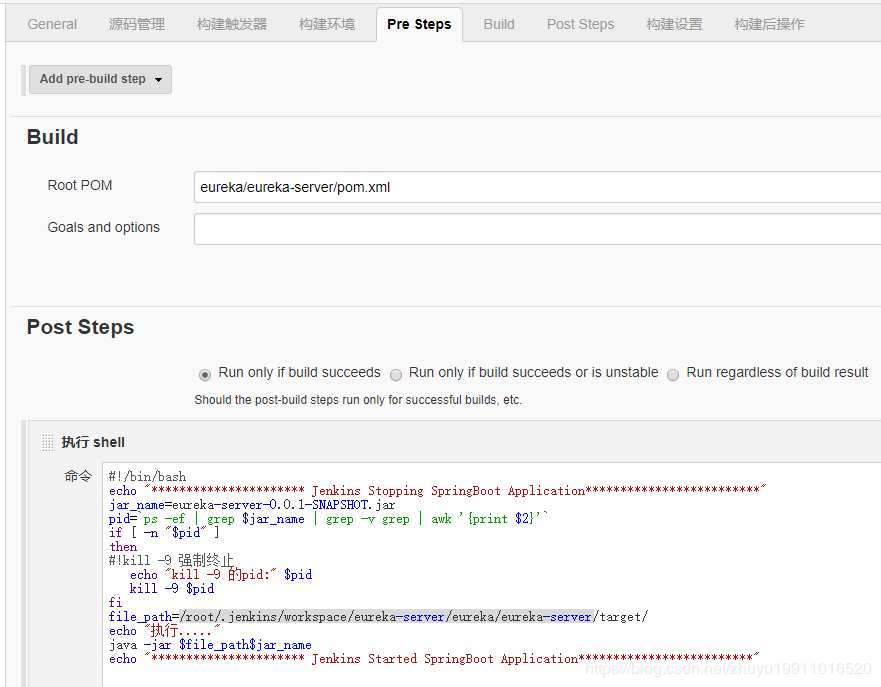Switch to the 构建环境 tab
This screenshot has height=687, width=881.
pos(327,24)
